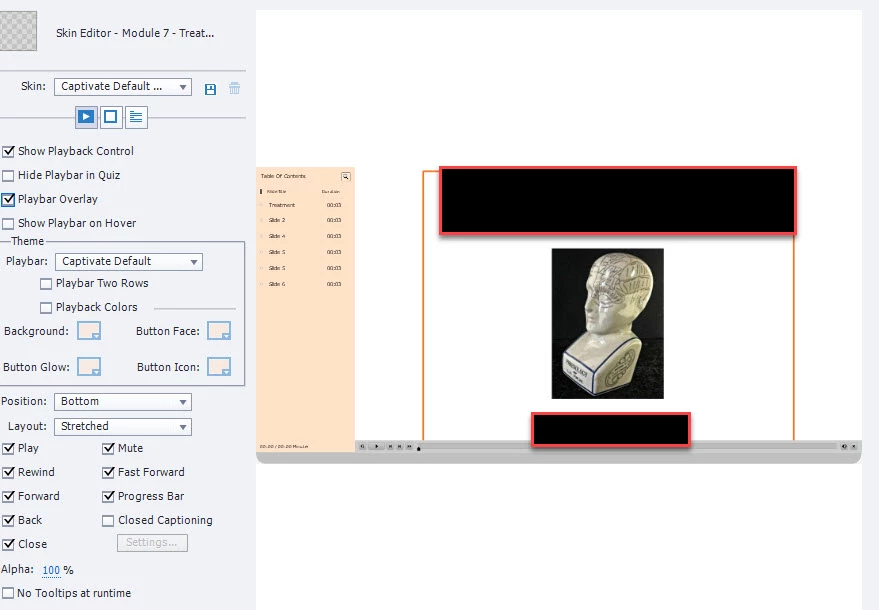Click the preview playbar close X icon
This screenshot has width=879, height=610.
854,446
